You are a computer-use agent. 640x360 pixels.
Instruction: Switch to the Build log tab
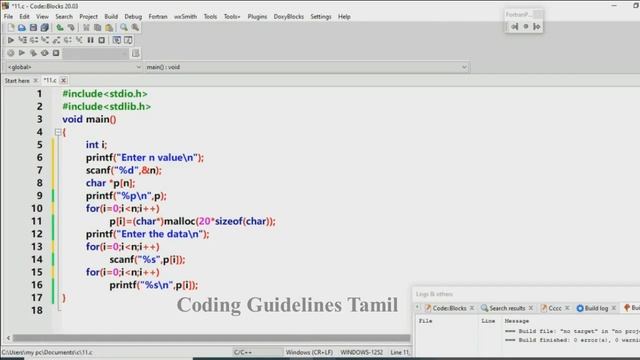pyautogui.click(x=596, y=308)
